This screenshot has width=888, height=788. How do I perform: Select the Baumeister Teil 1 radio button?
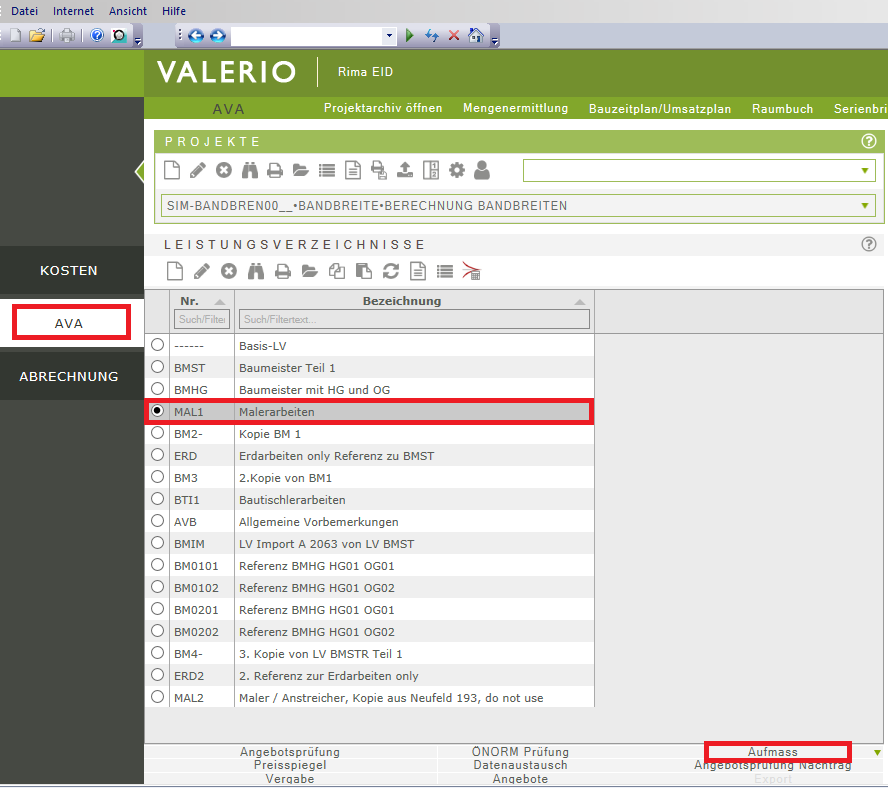[x=157, y=367]
